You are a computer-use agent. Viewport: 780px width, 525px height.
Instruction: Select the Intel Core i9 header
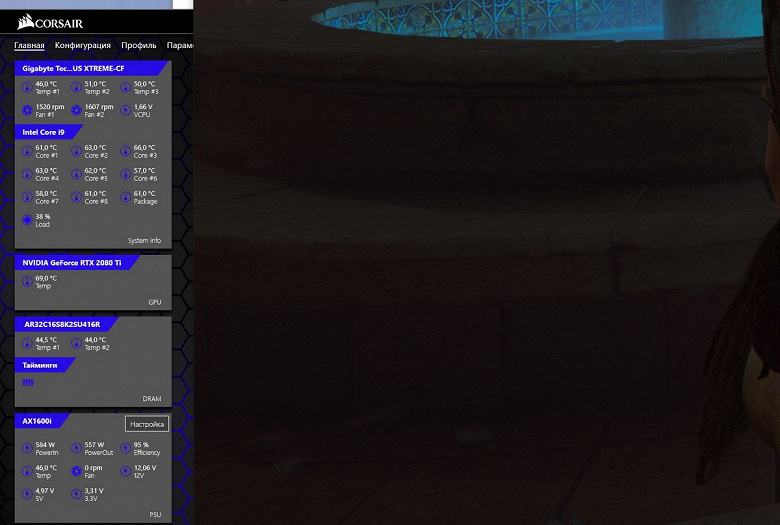click(x=48, y=132)
